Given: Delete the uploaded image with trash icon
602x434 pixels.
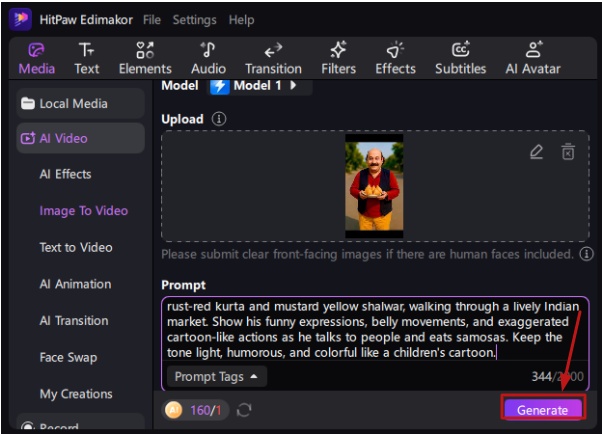Looking at the screenshot, I should [x=567, y=152].
